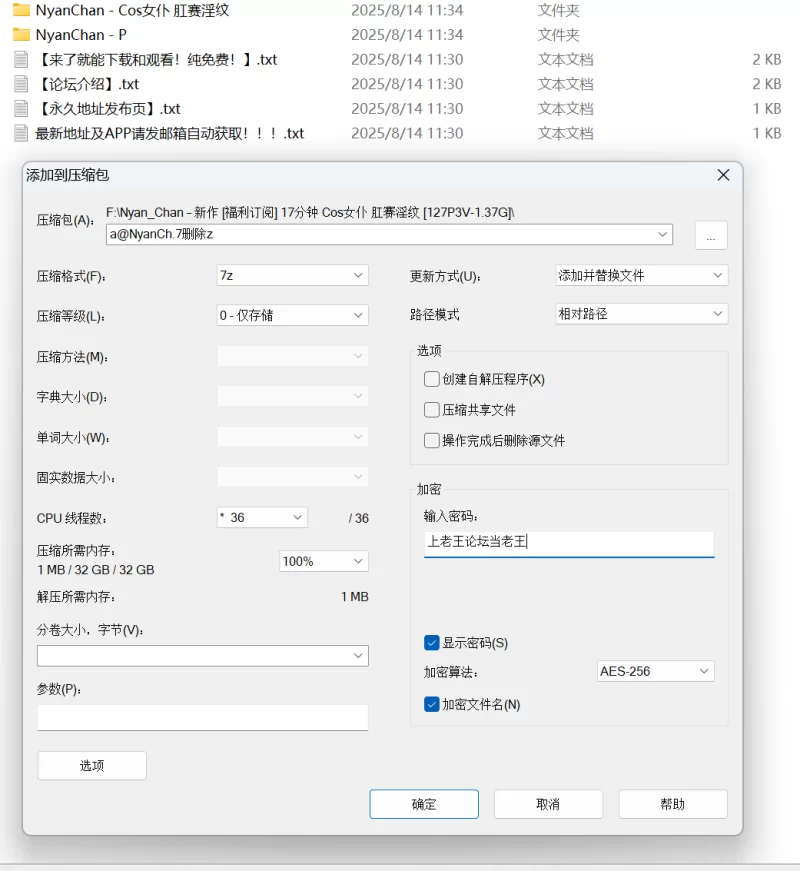Viewport: 800px width, 871px height.
Task: Open the 更新方式(U) dropdown
Action: [642, 276]
